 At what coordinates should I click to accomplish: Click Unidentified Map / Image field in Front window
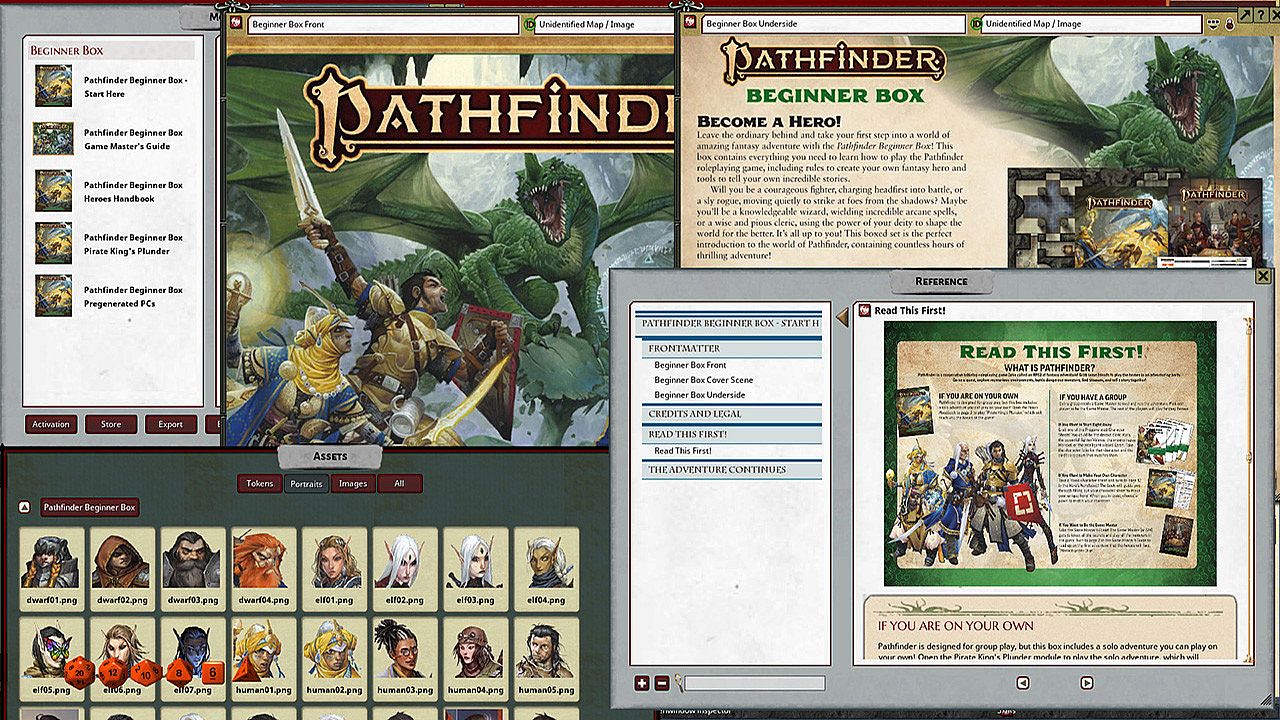click(604, 24)
